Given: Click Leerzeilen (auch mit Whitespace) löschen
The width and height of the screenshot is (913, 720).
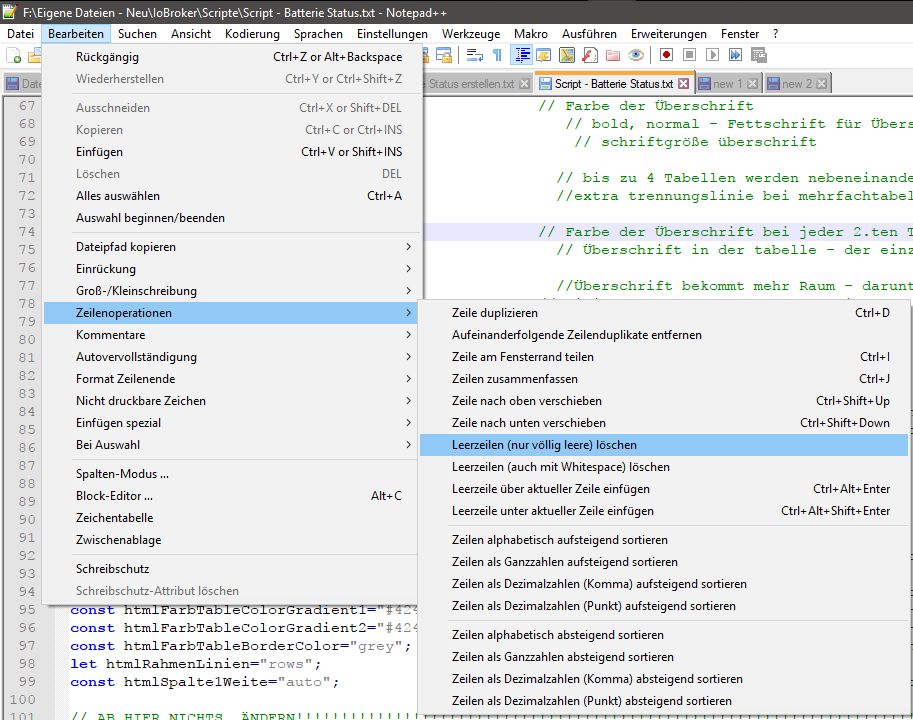Looking at the screenshot, I should 664,467.
